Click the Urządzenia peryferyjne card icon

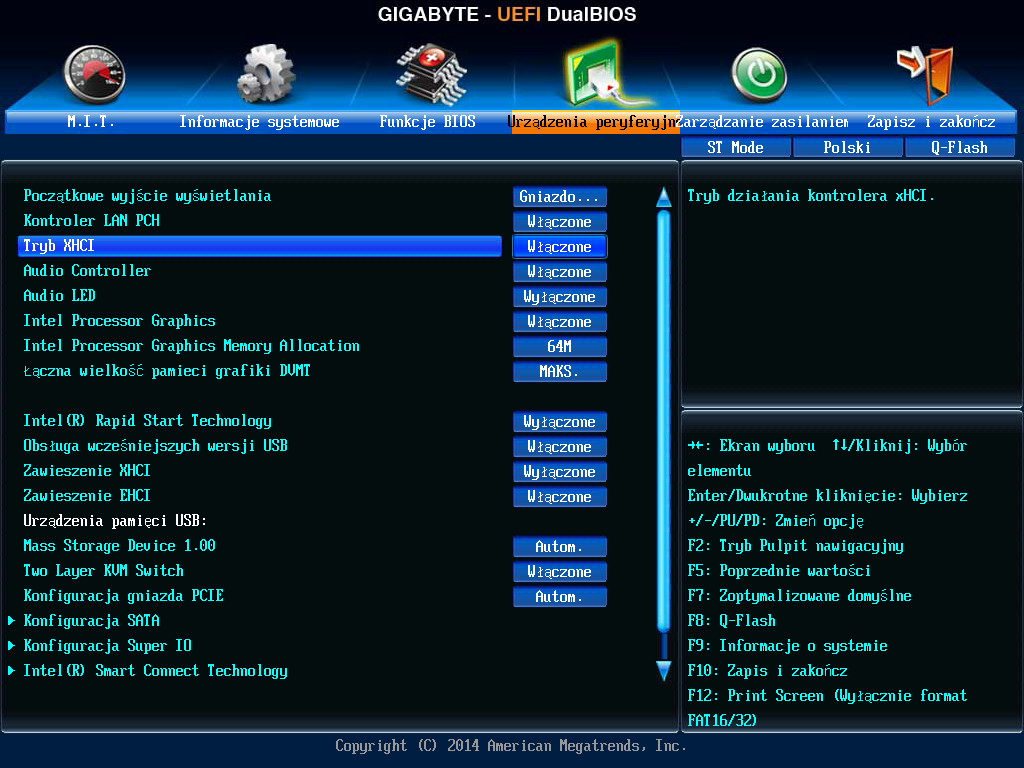(594, 70)
